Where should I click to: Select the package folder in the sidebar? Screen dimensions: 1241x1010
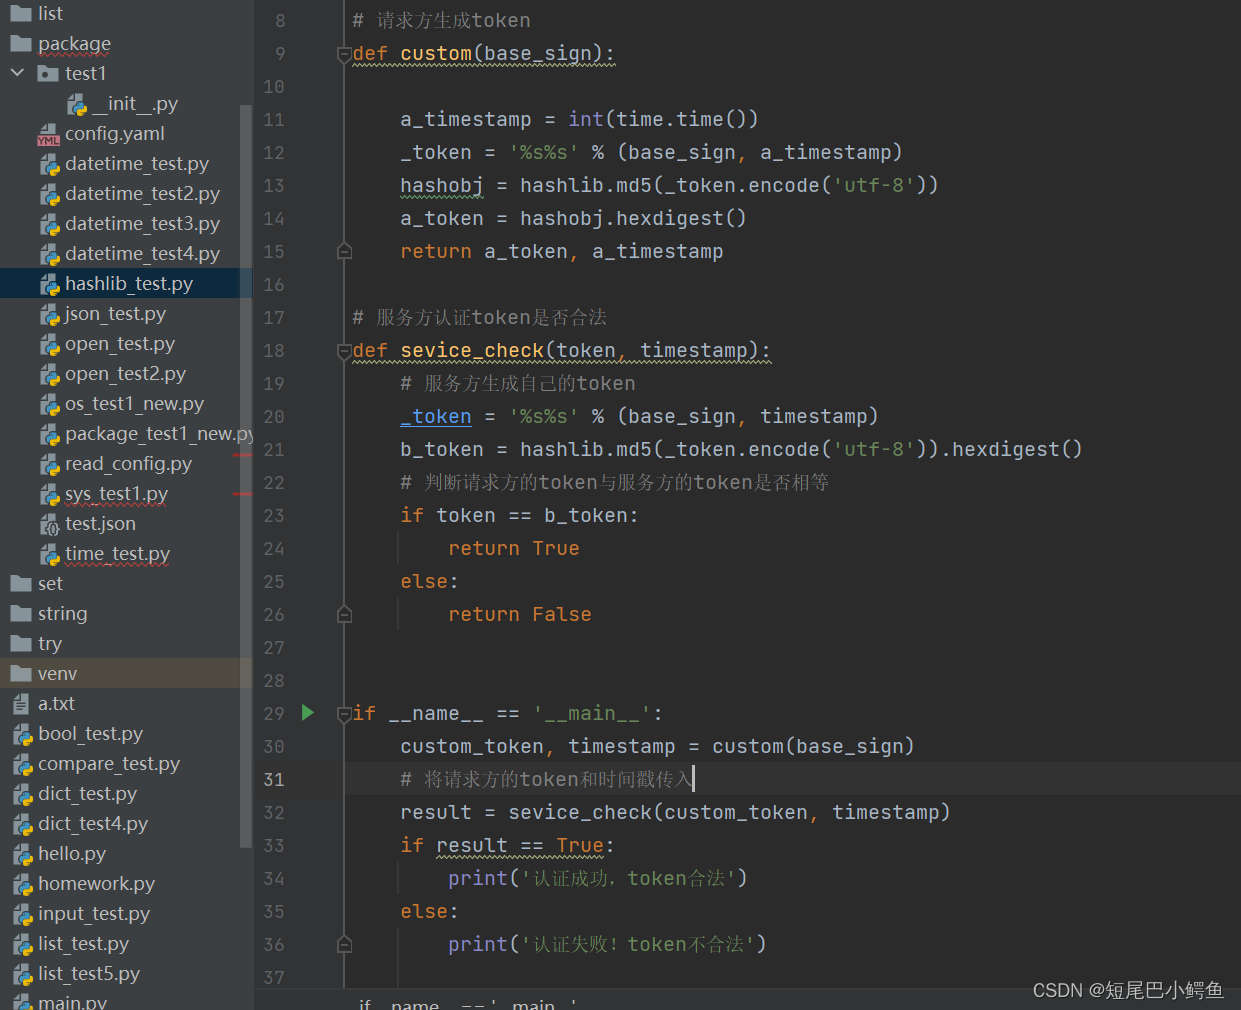coord(70,43)
